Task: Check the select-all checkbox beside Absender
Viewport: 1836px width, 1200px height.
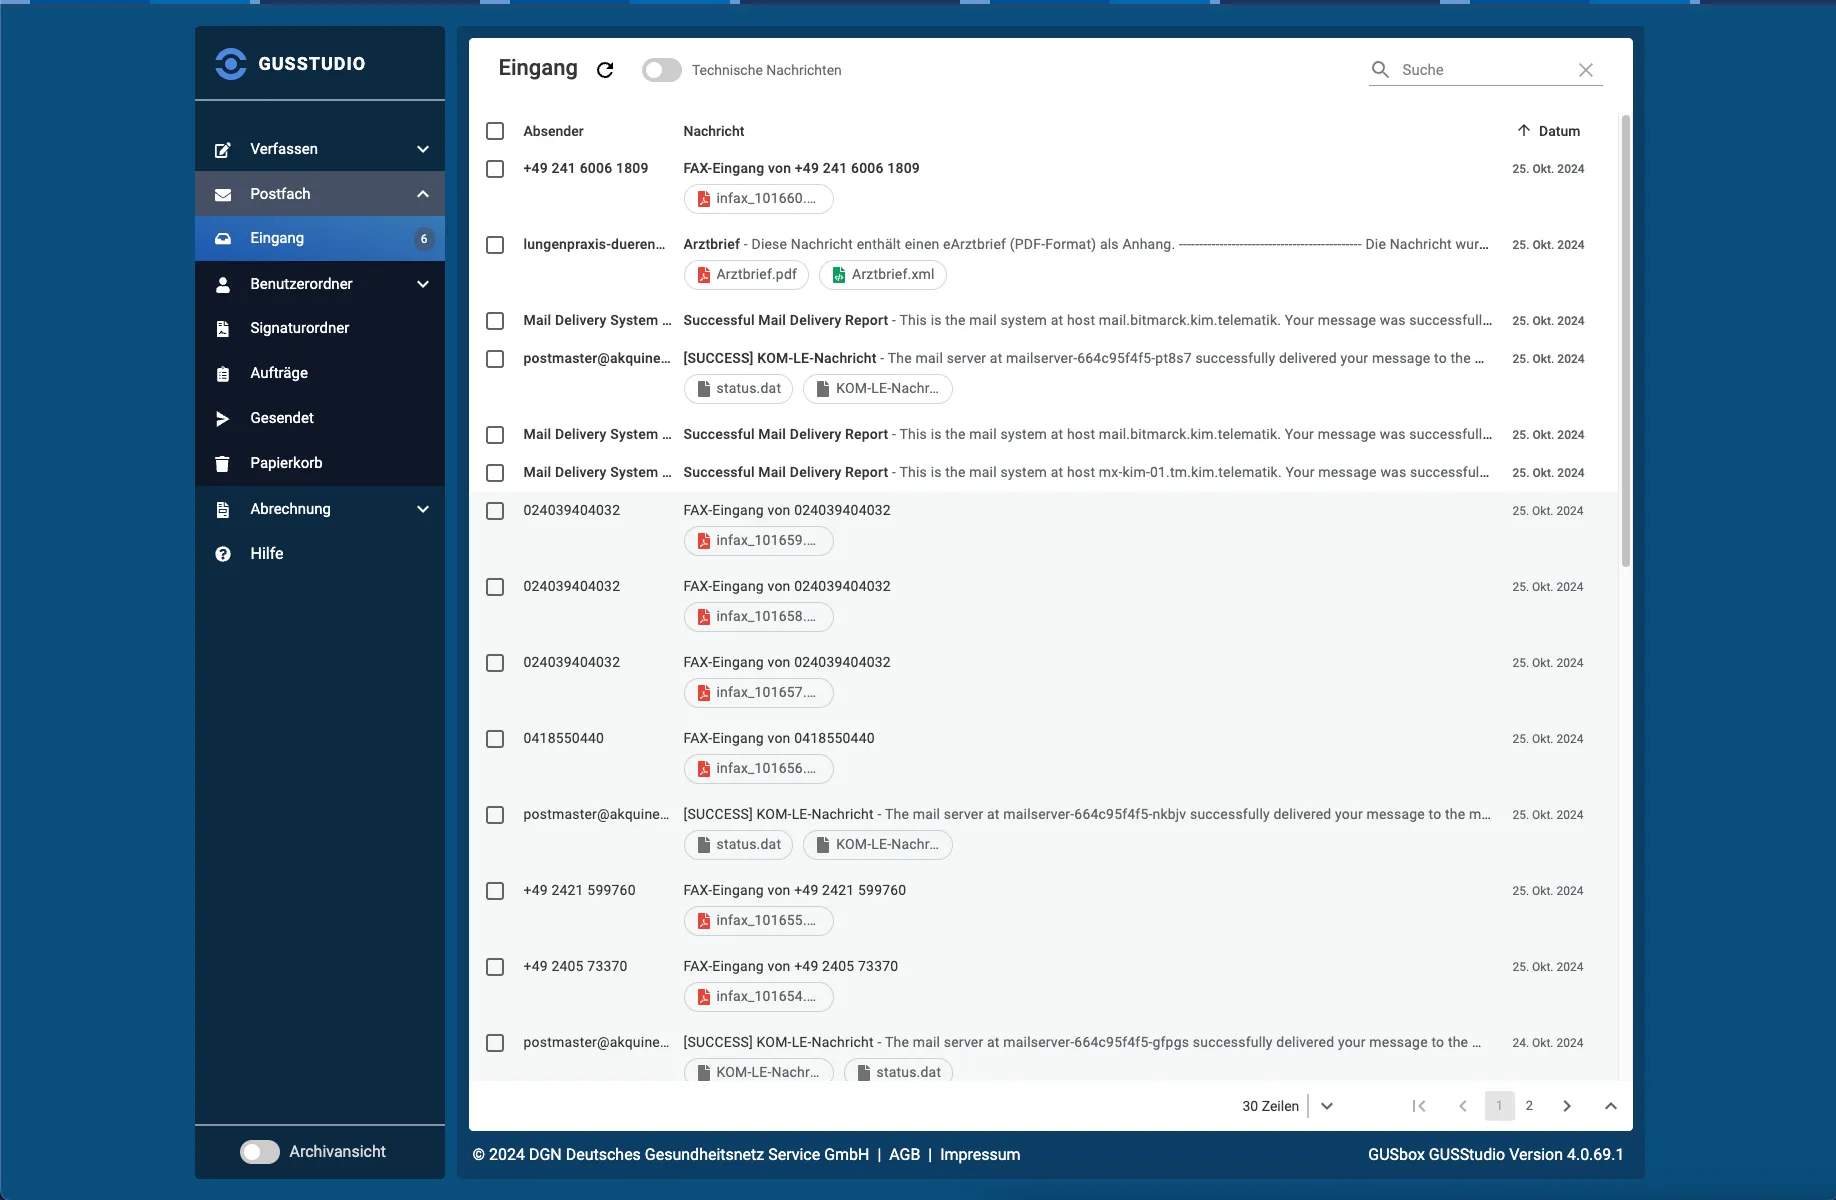Action: pos(495,131)
